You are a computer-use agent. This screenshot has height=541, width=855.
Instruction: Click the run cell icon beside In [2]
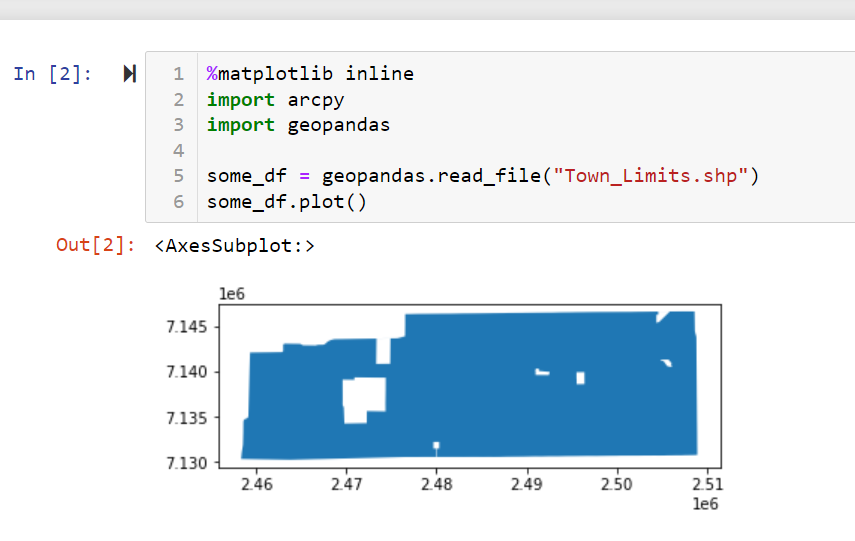coord(129,74)
